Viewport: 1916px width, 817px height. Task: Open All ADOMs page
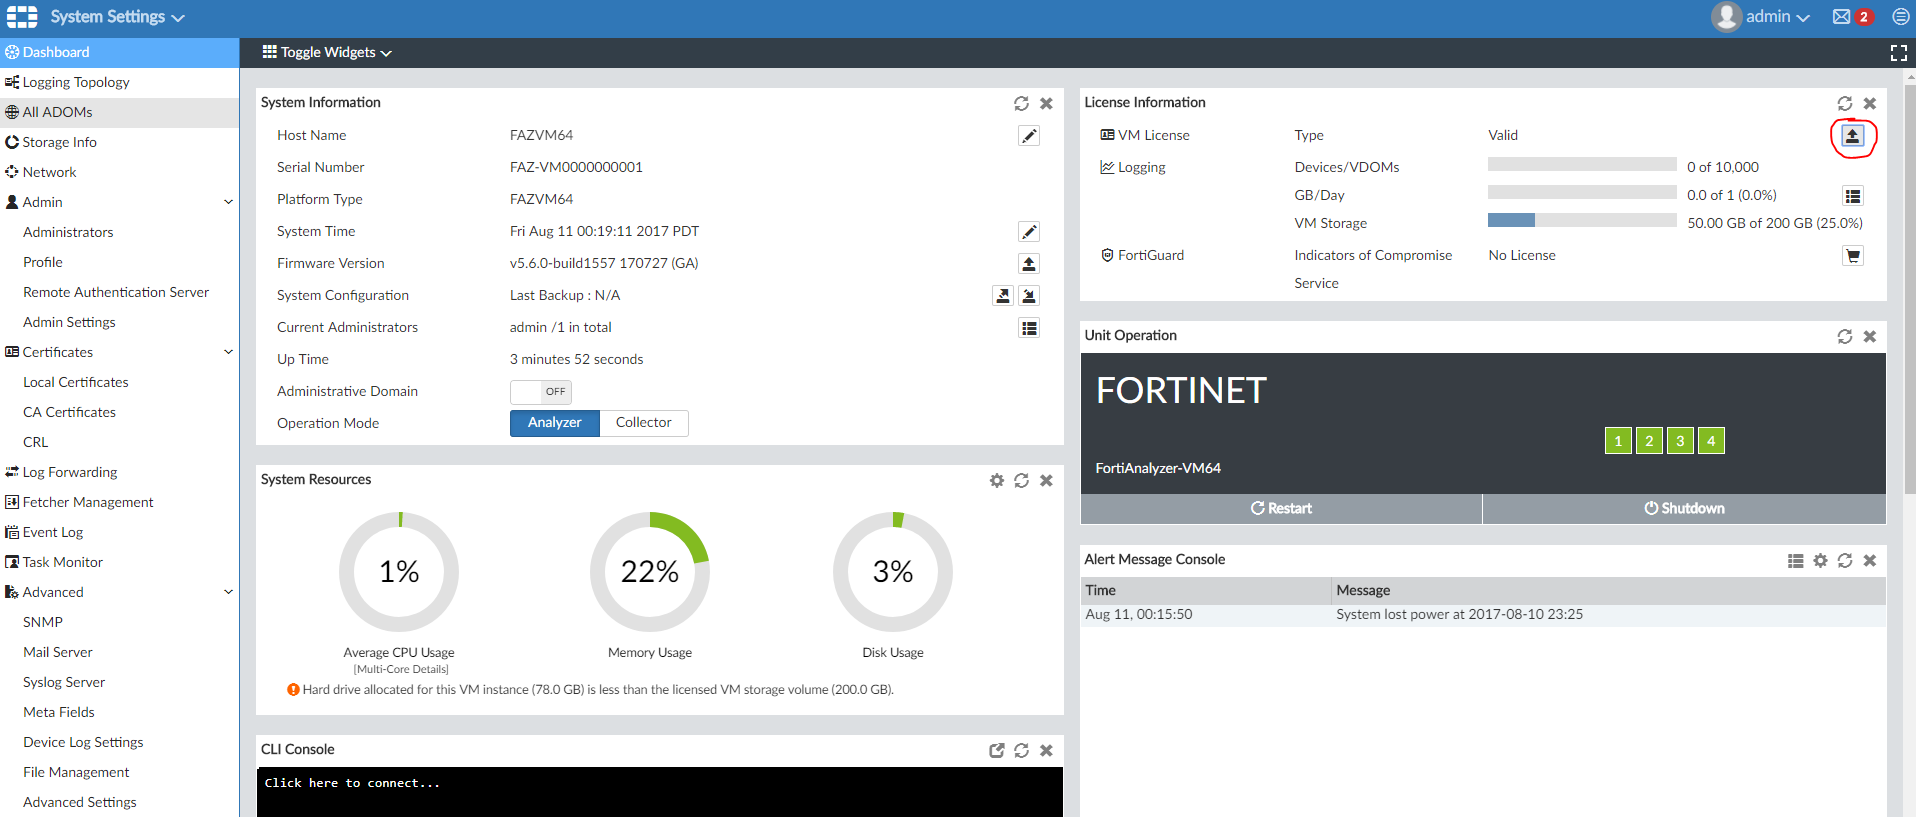click(120, 112)
